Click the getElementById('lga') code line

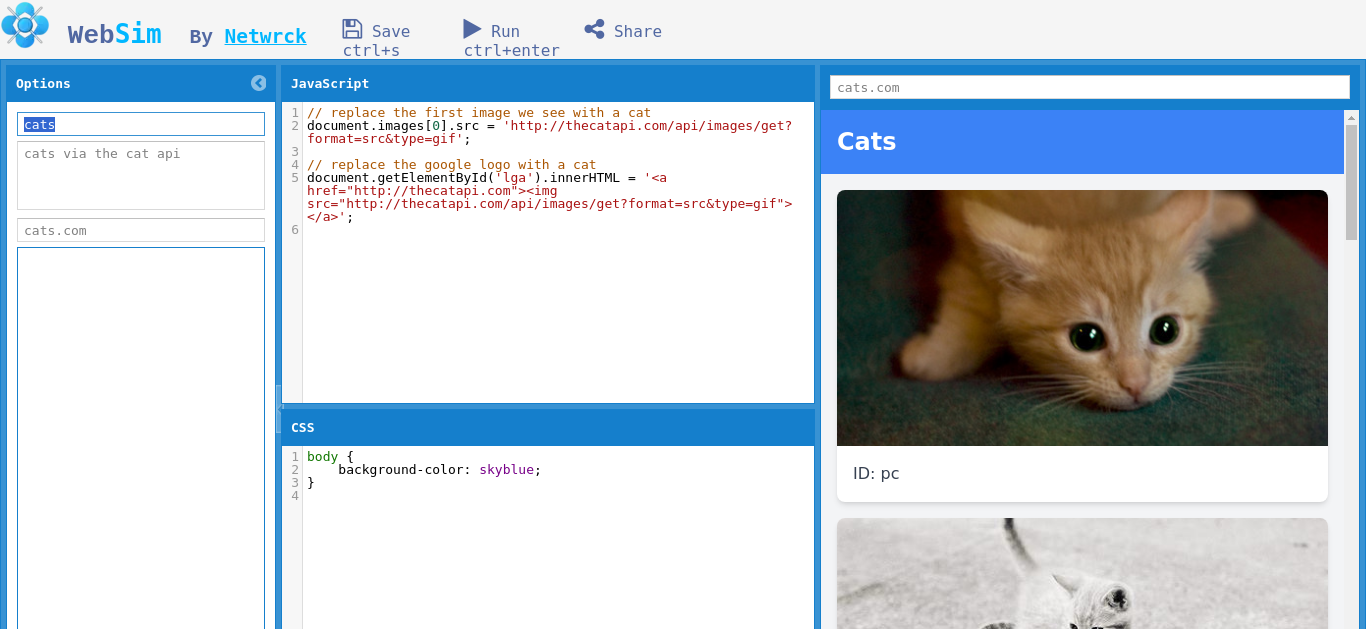coord(550,197)
